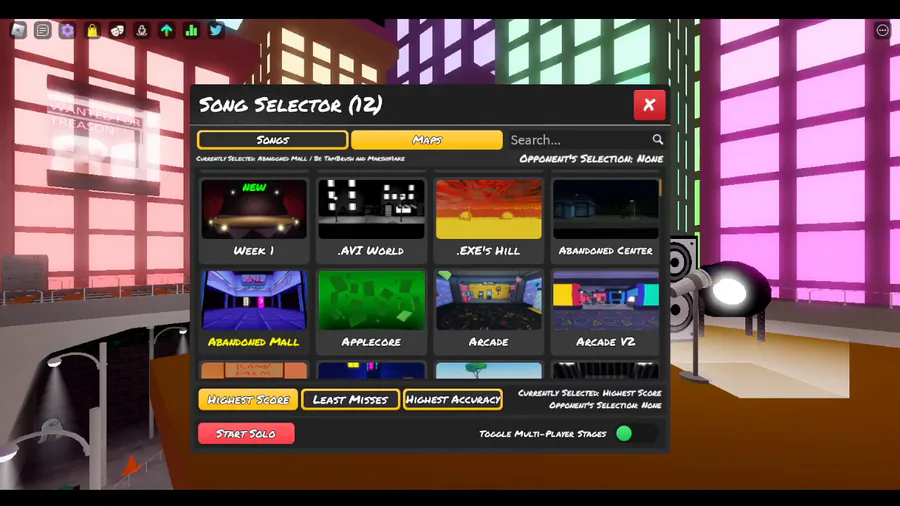Image resolution: width=900 pixels, height=506 pixels.
Task: Open the chat icon in top bar
Action: [42, 30]
